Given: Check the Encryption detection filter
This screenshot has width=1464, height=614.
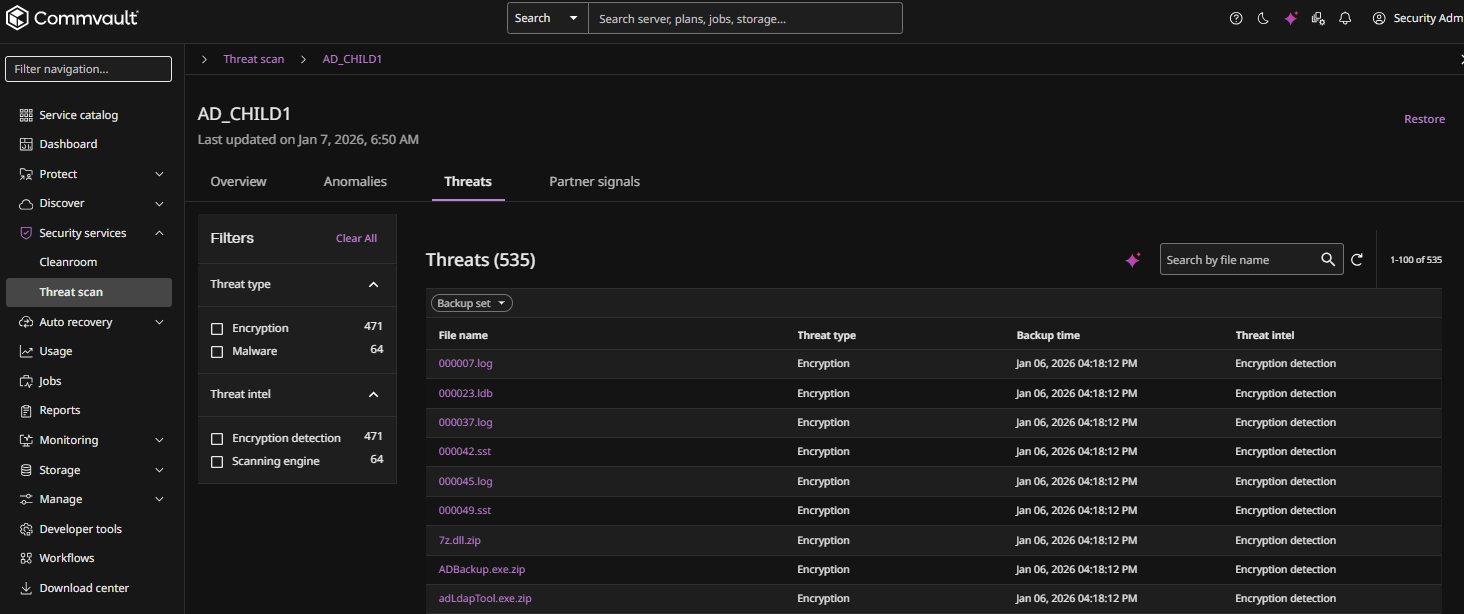Looking at the screenshot, I should coord(217,438).
